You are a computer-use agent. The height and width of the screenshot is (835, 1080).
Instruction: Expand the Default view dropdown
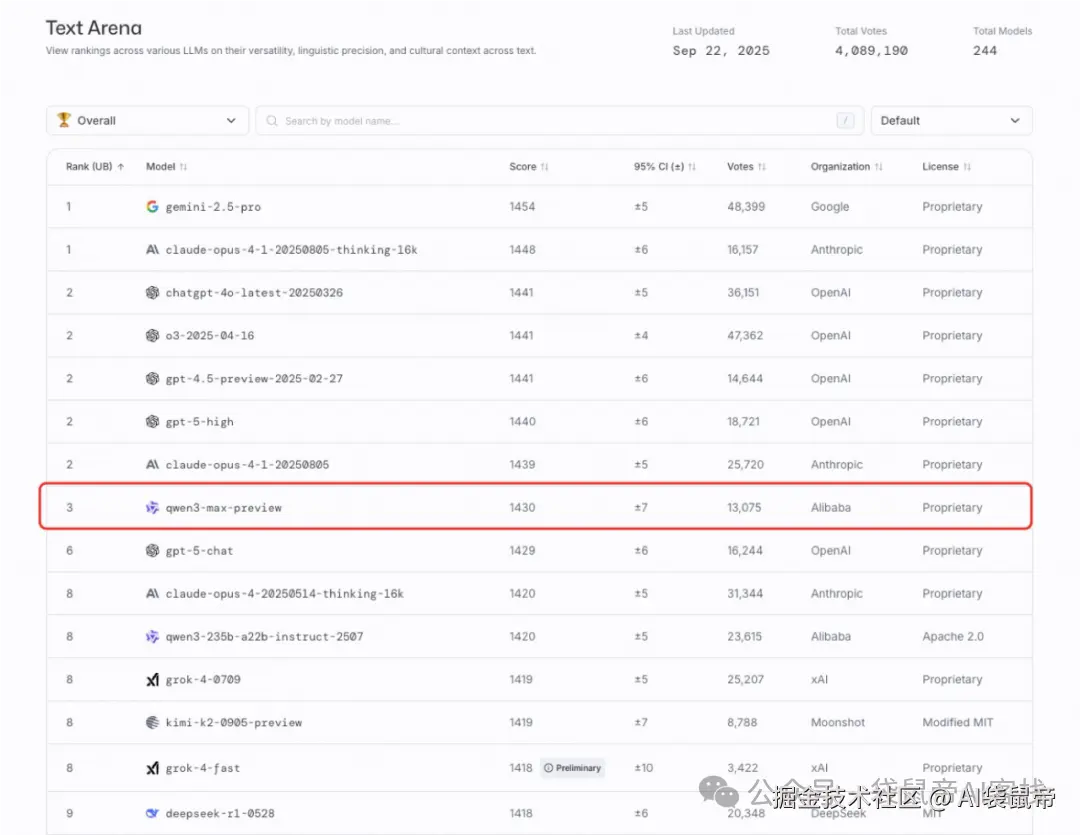coord(950,120)
